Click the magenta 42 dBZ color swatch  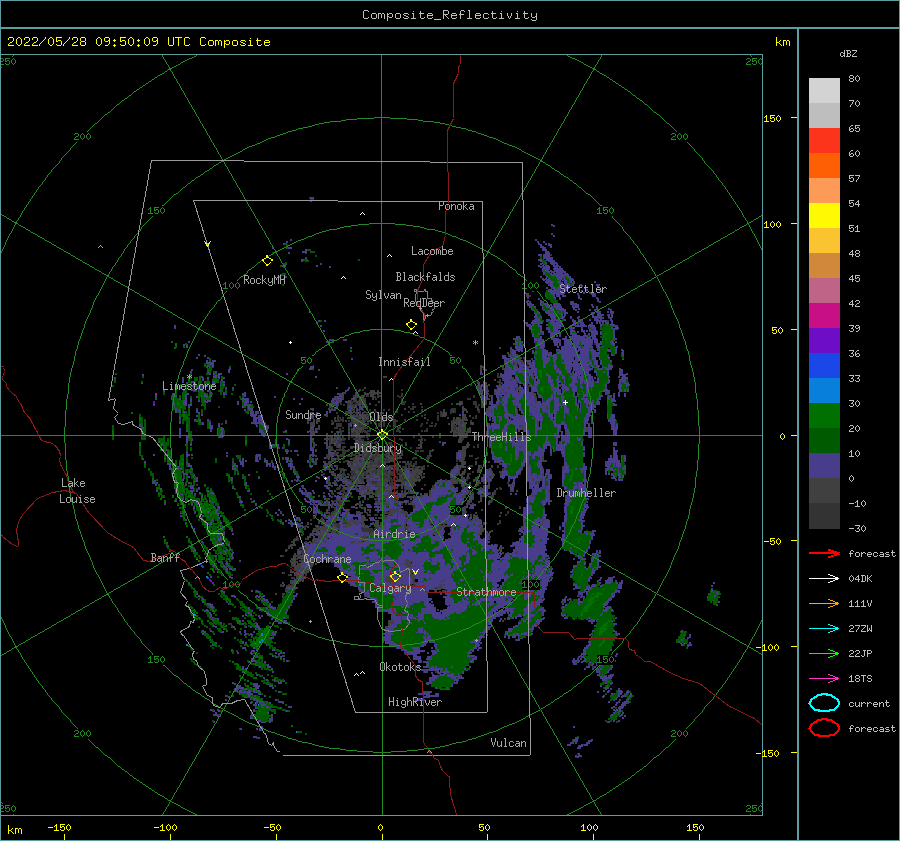click(824, 316)
